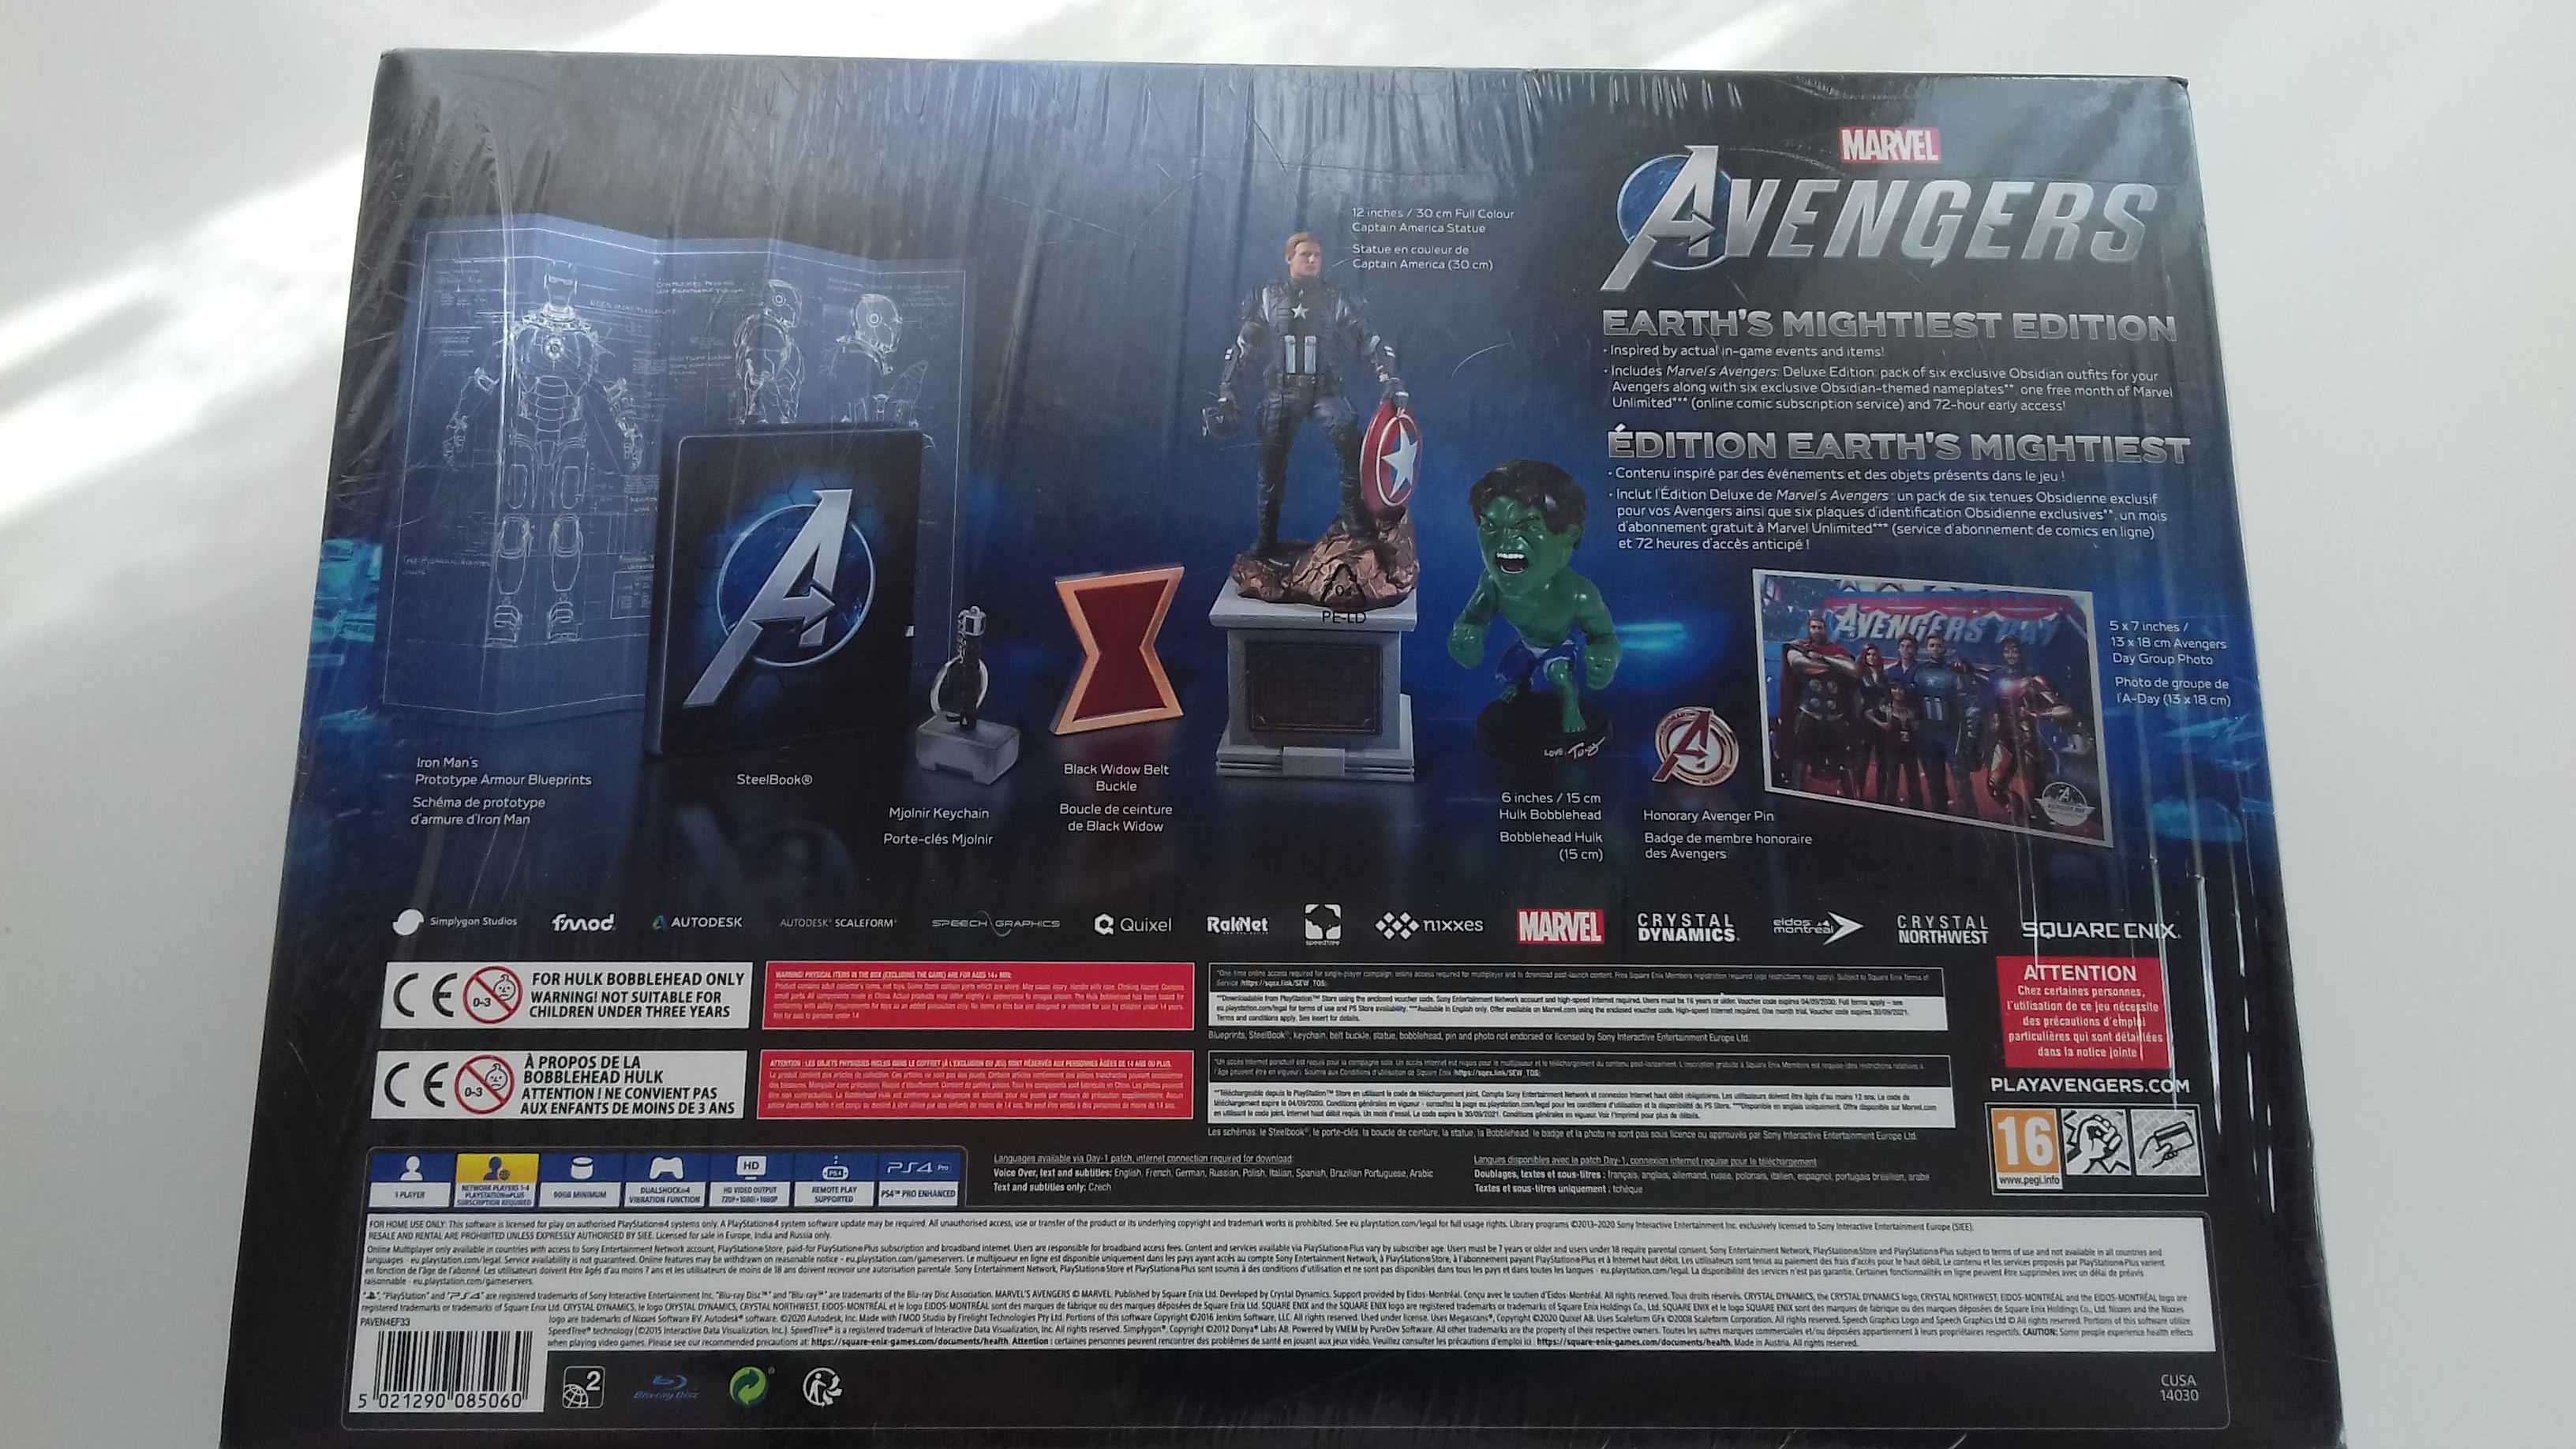Click the SpeedTree logo
The height and width of the screenshot is (1449, 2576).
click(x=1322, y=925)
